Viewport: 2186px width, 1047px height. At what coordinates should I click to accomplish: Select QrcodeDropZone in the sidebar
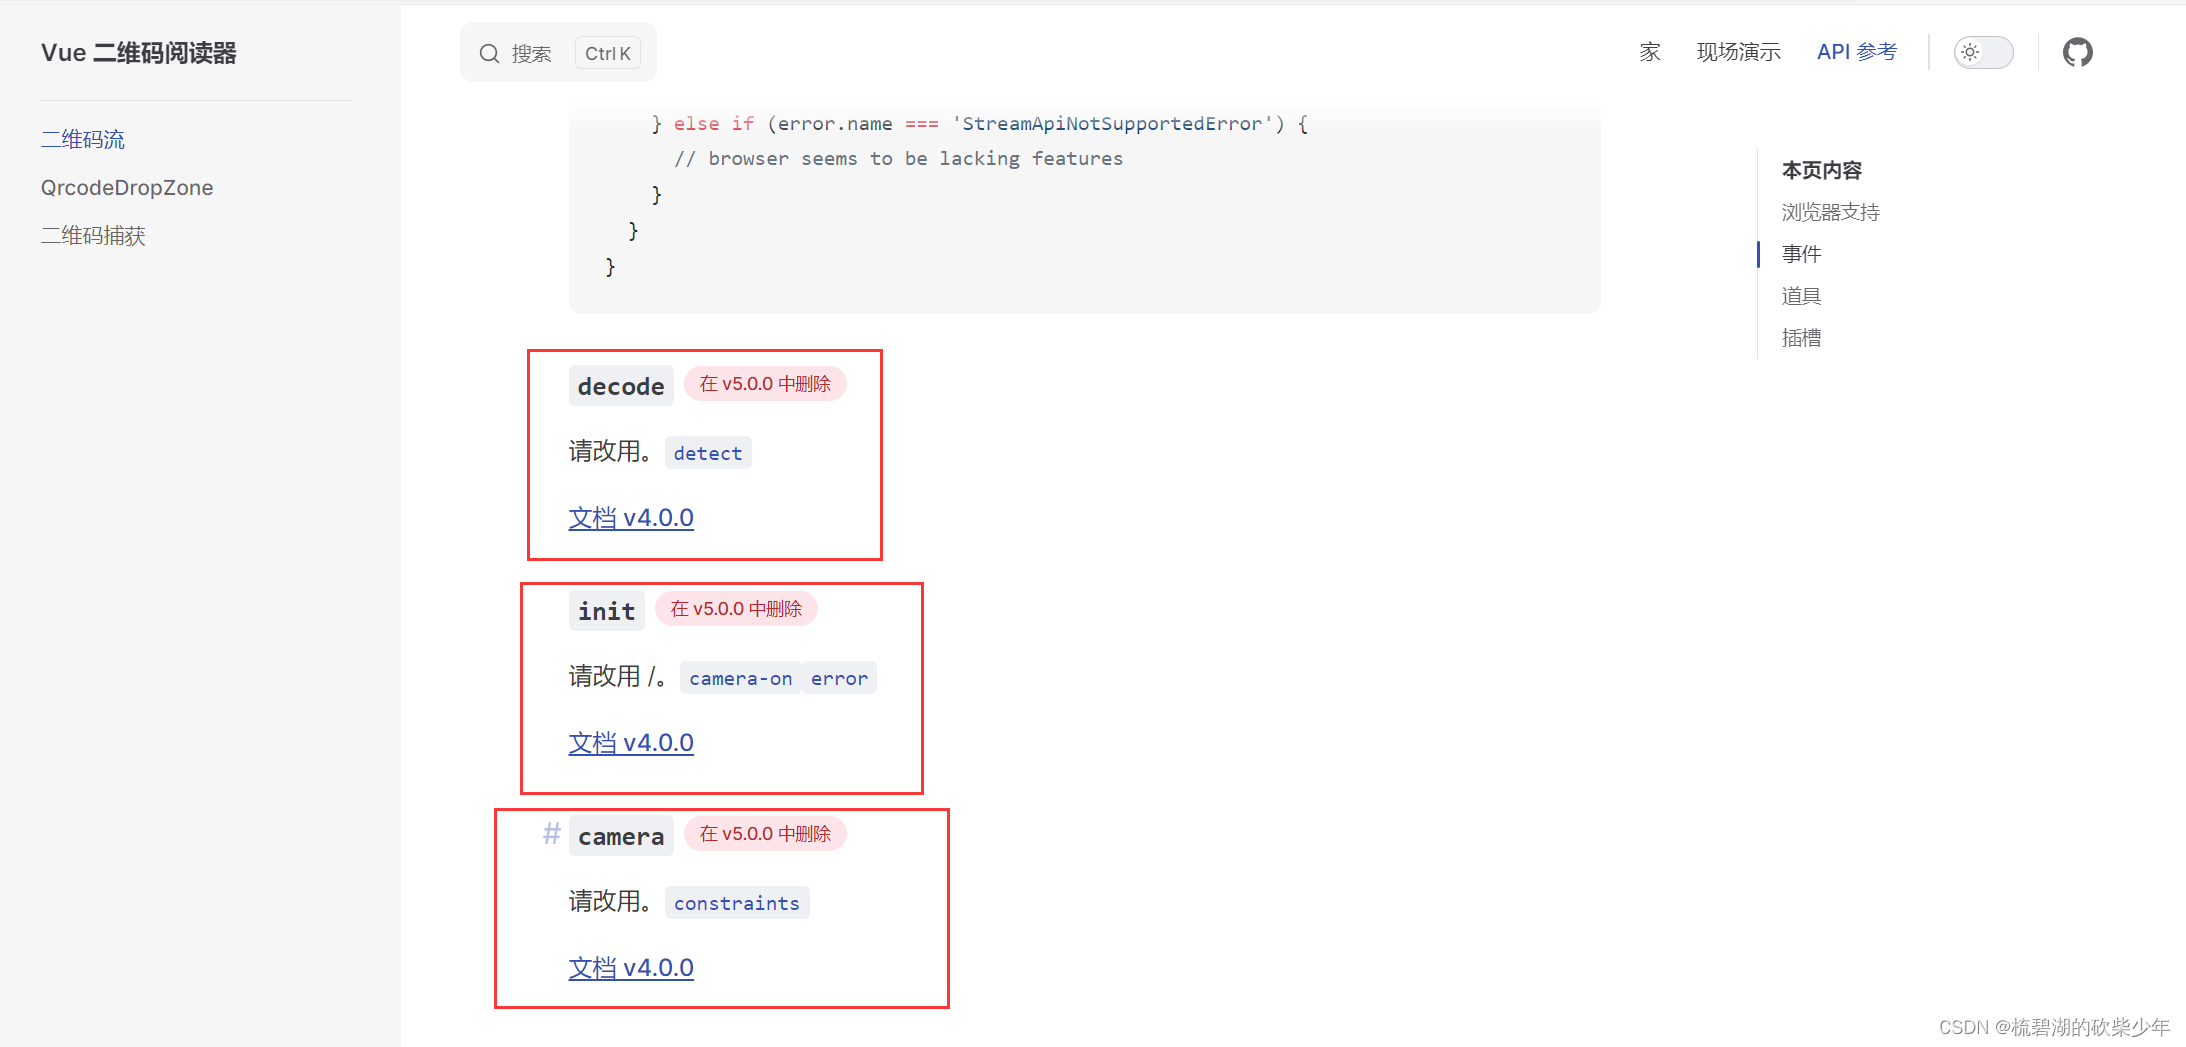(x=127, y=188)
